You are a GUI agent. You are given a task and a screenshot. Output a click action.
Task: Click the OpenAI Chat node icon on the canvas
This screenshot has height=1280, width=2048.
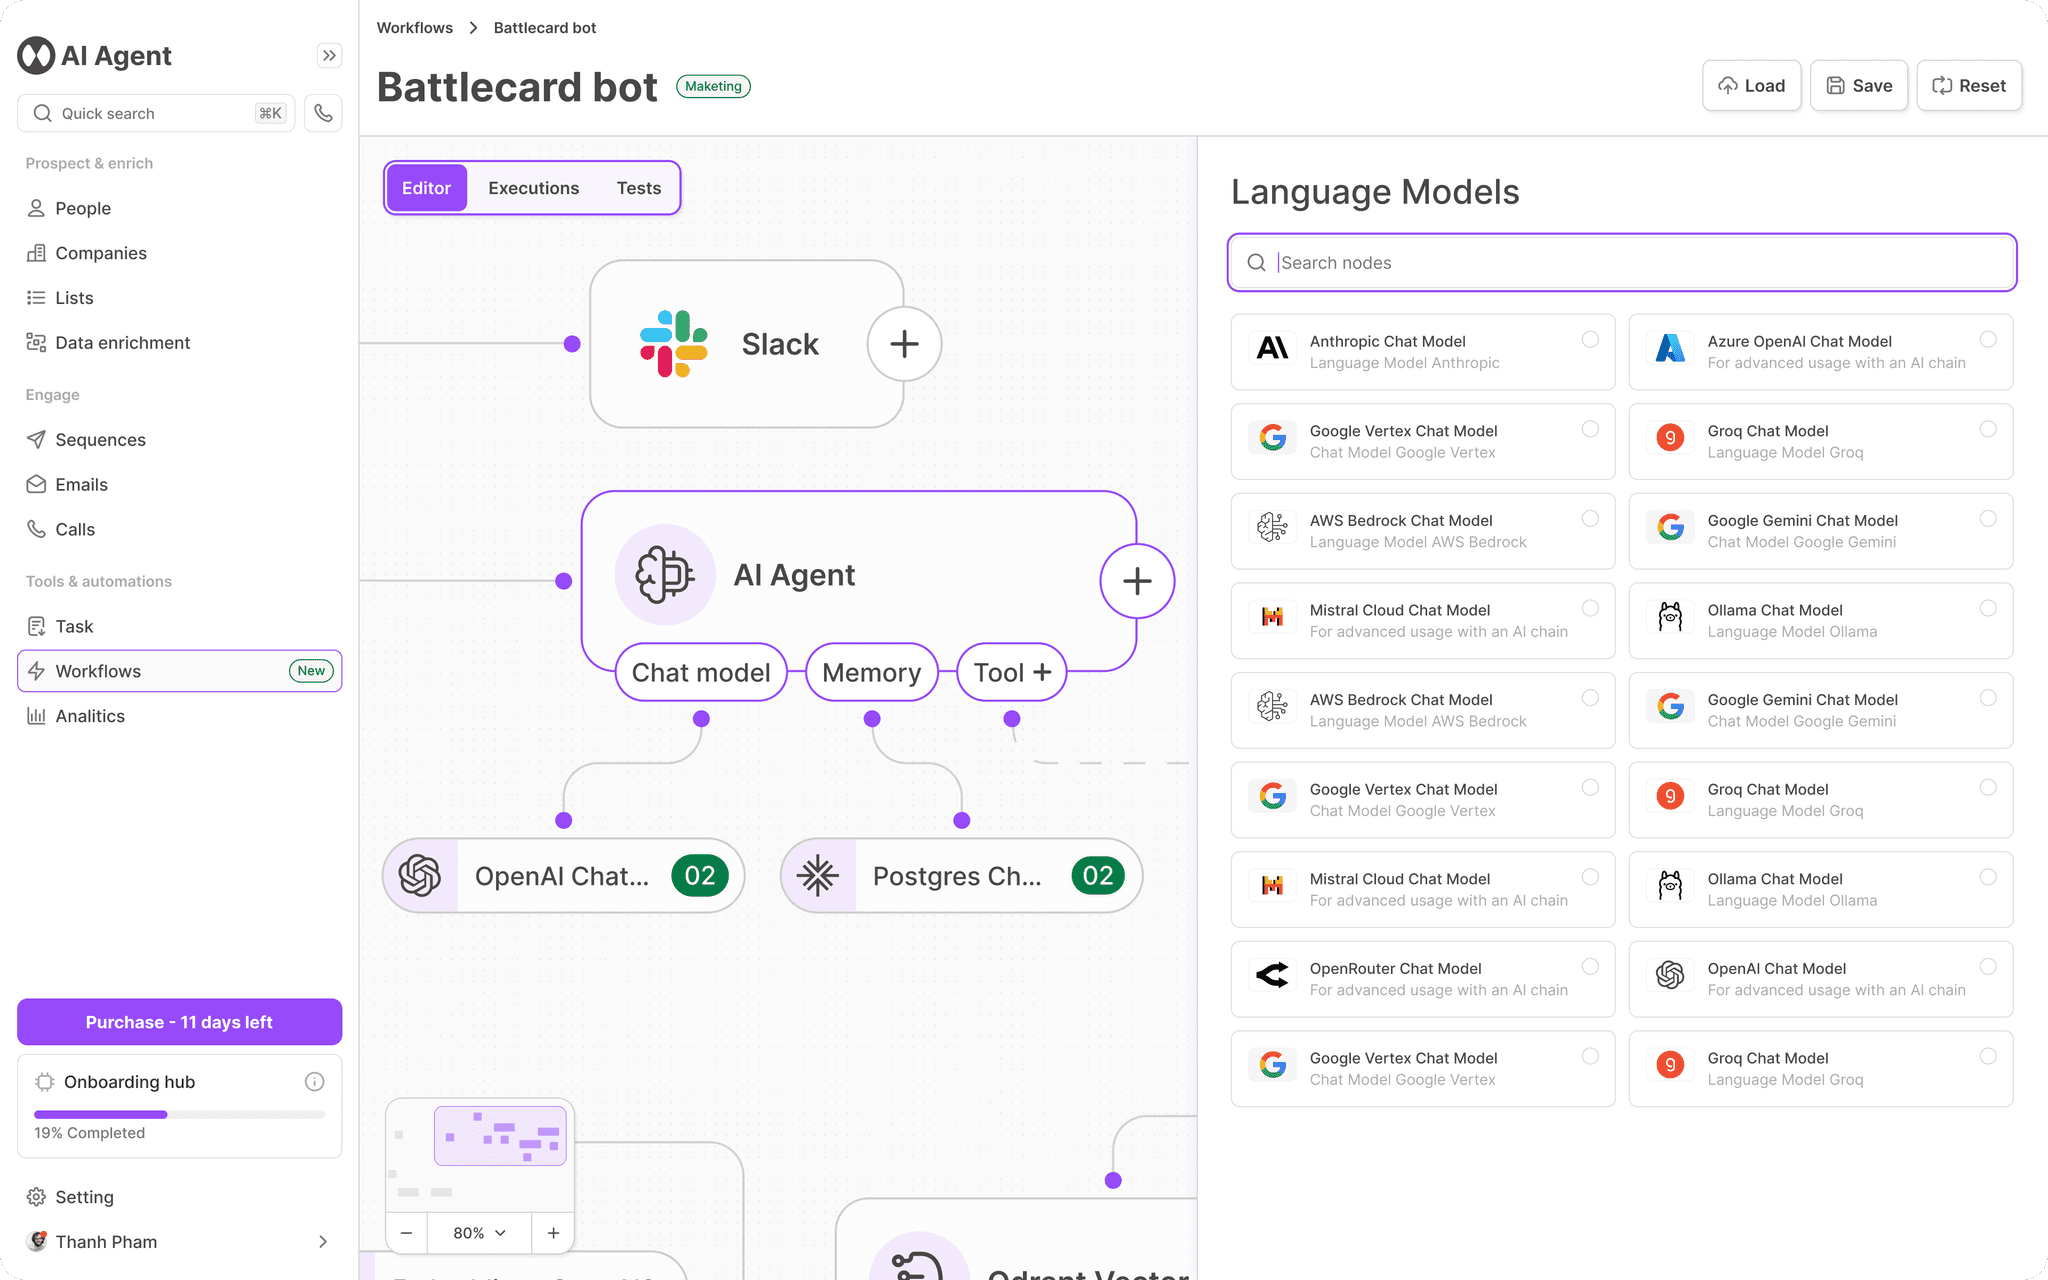click(421, 876)
